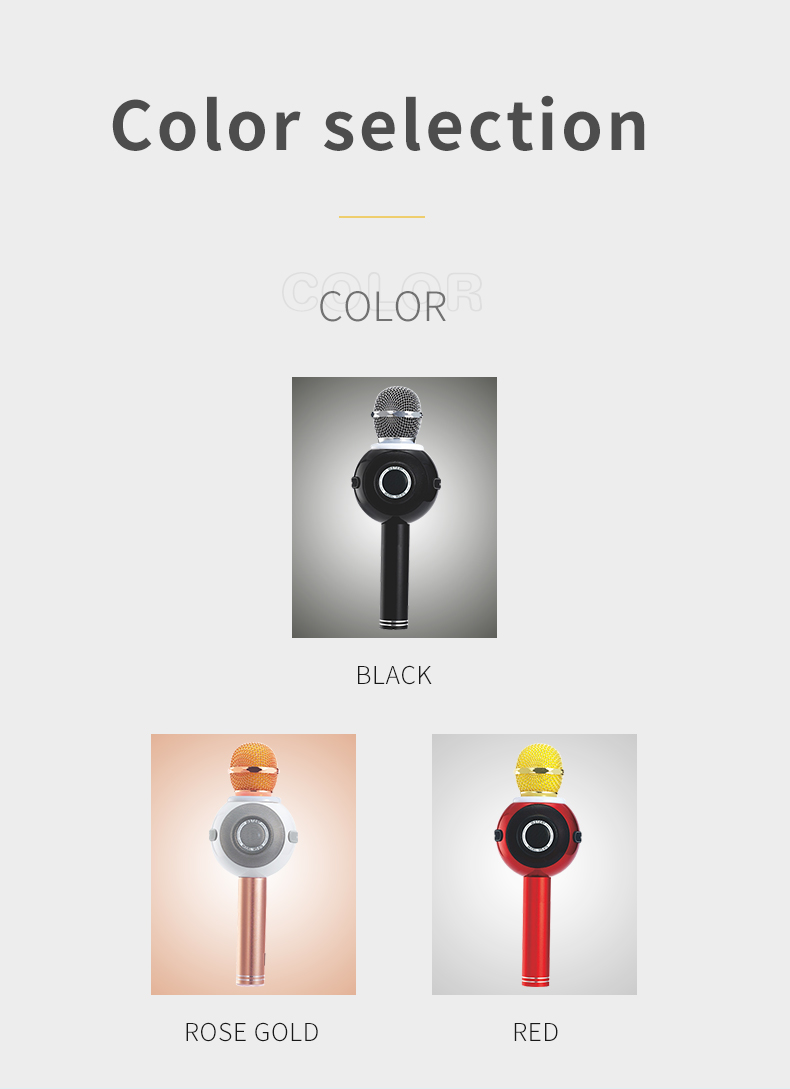Viewport: 790px width, 1089px height.
Task: Click the yellow divider line under heading
Action: coord(381,217)
